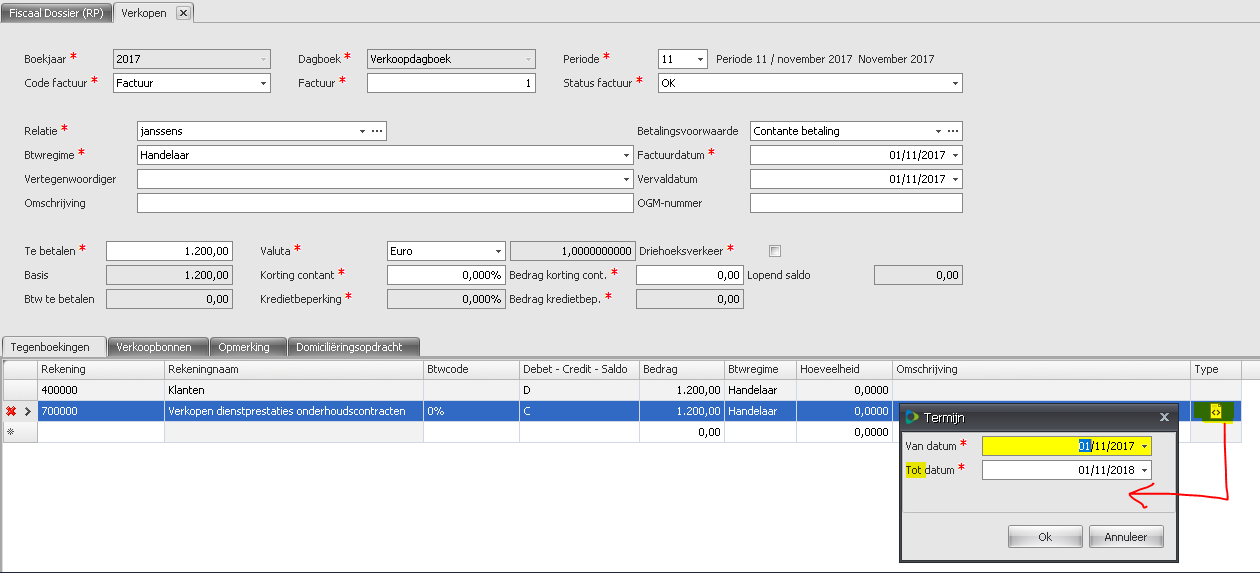Viewport: 1260px width, 573px height.
Task: Click the red delete X on row 700000
Action: [11, 411]
